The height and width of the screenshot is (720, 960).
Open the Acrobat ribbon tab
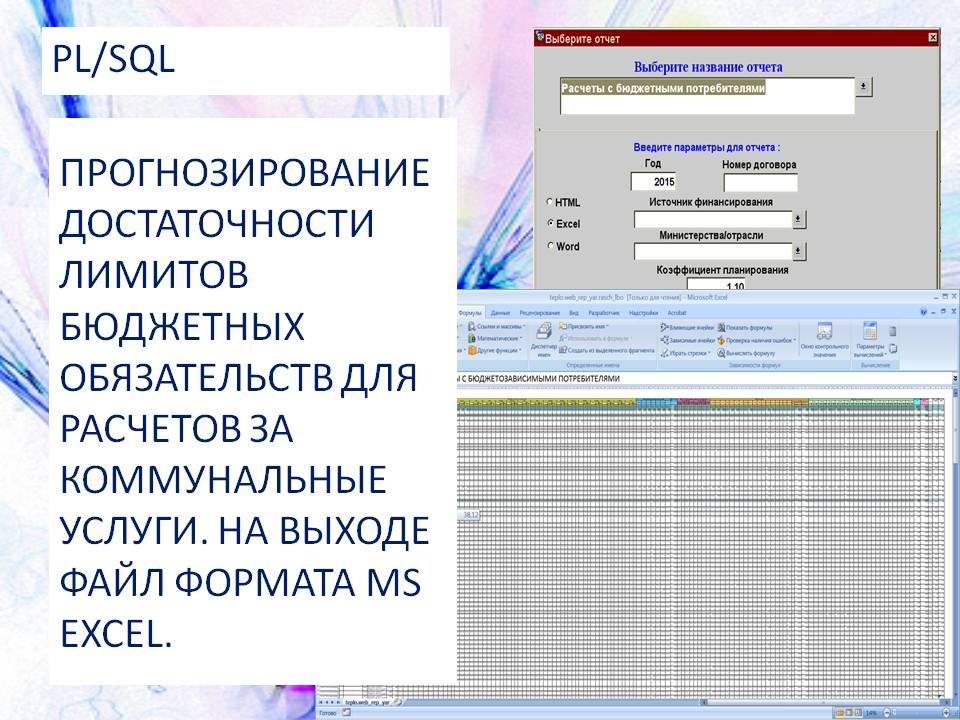click(677, 313)
